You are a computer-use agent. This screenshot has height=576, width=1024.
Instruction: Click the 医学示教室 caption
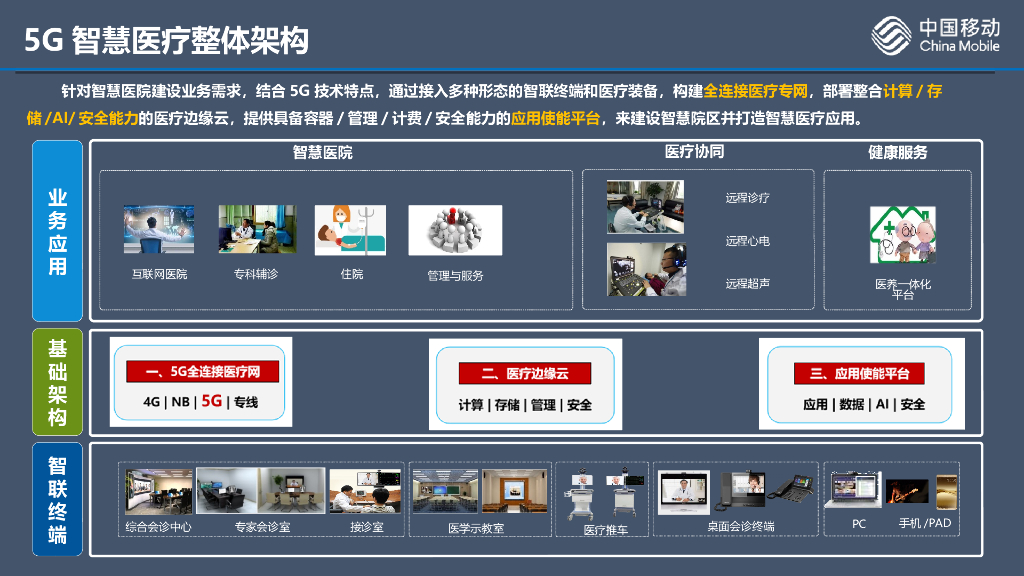point(476,528)
